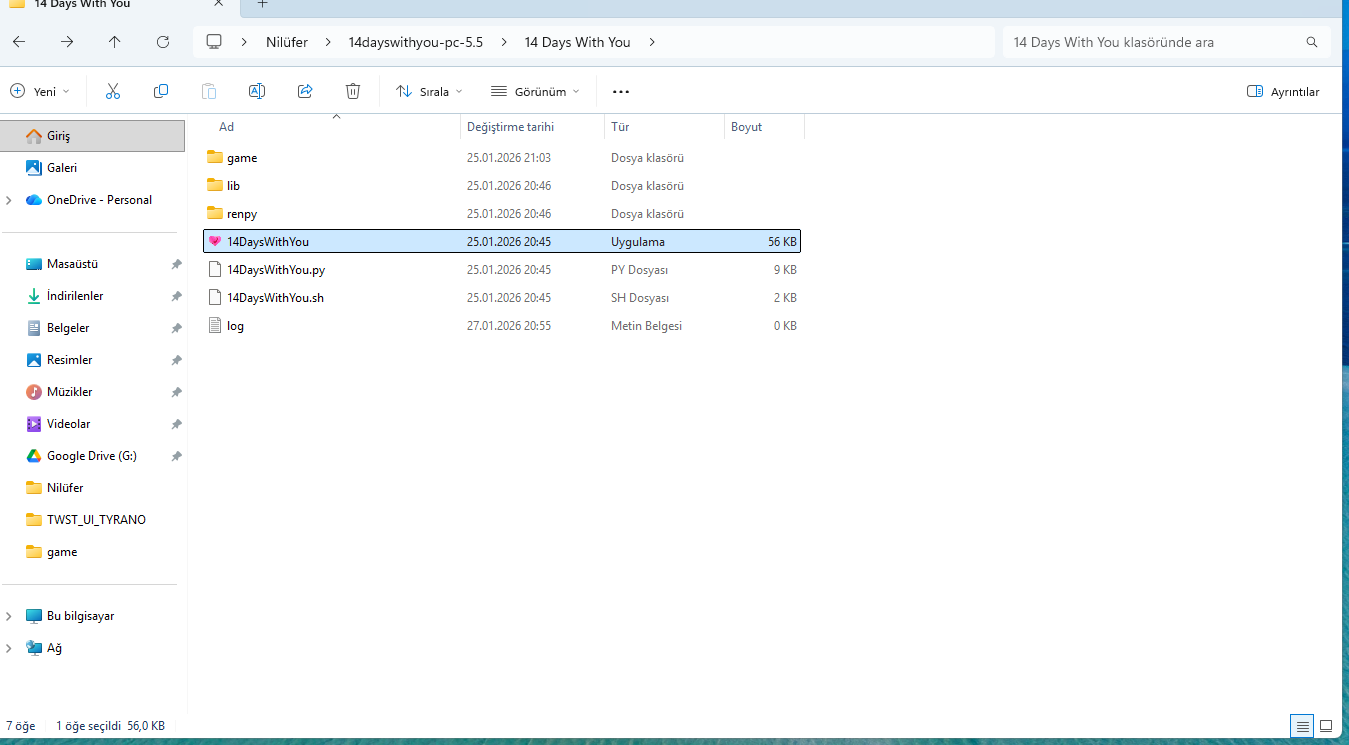Screen dimensions: 1349x745
Task: Expand the Ağ tree node
Action: pyautogui.click(x=9, y=648)
